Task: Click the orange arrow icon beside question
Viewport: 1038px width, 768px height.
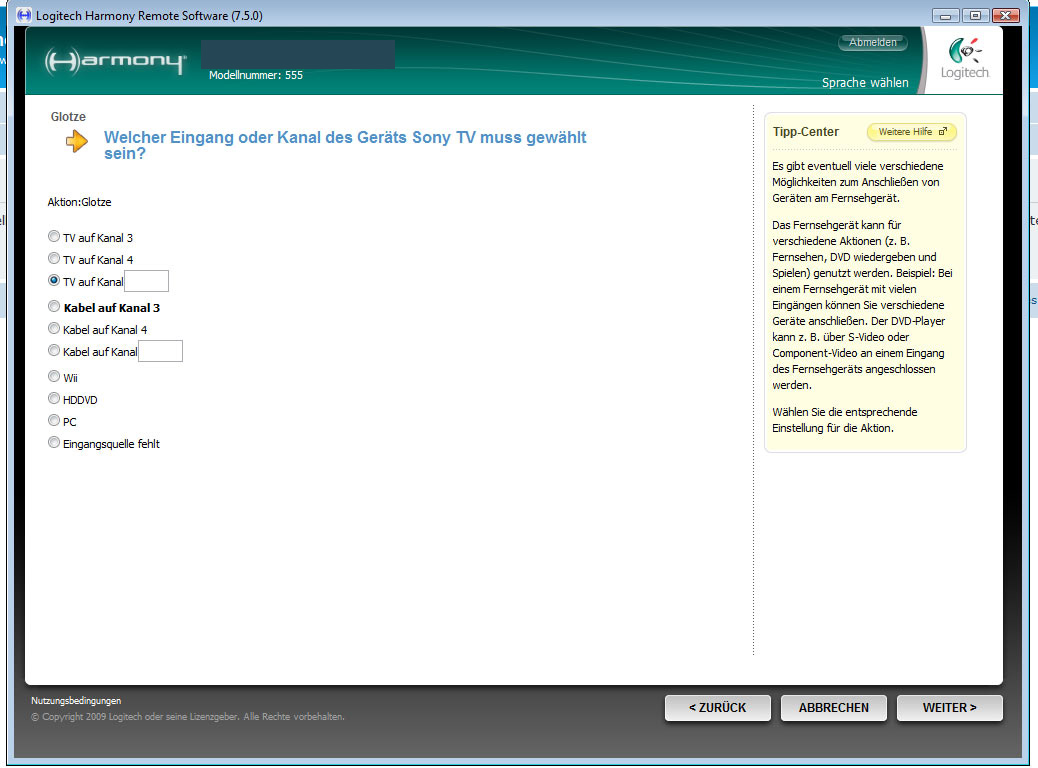Action: pos(77,140)
